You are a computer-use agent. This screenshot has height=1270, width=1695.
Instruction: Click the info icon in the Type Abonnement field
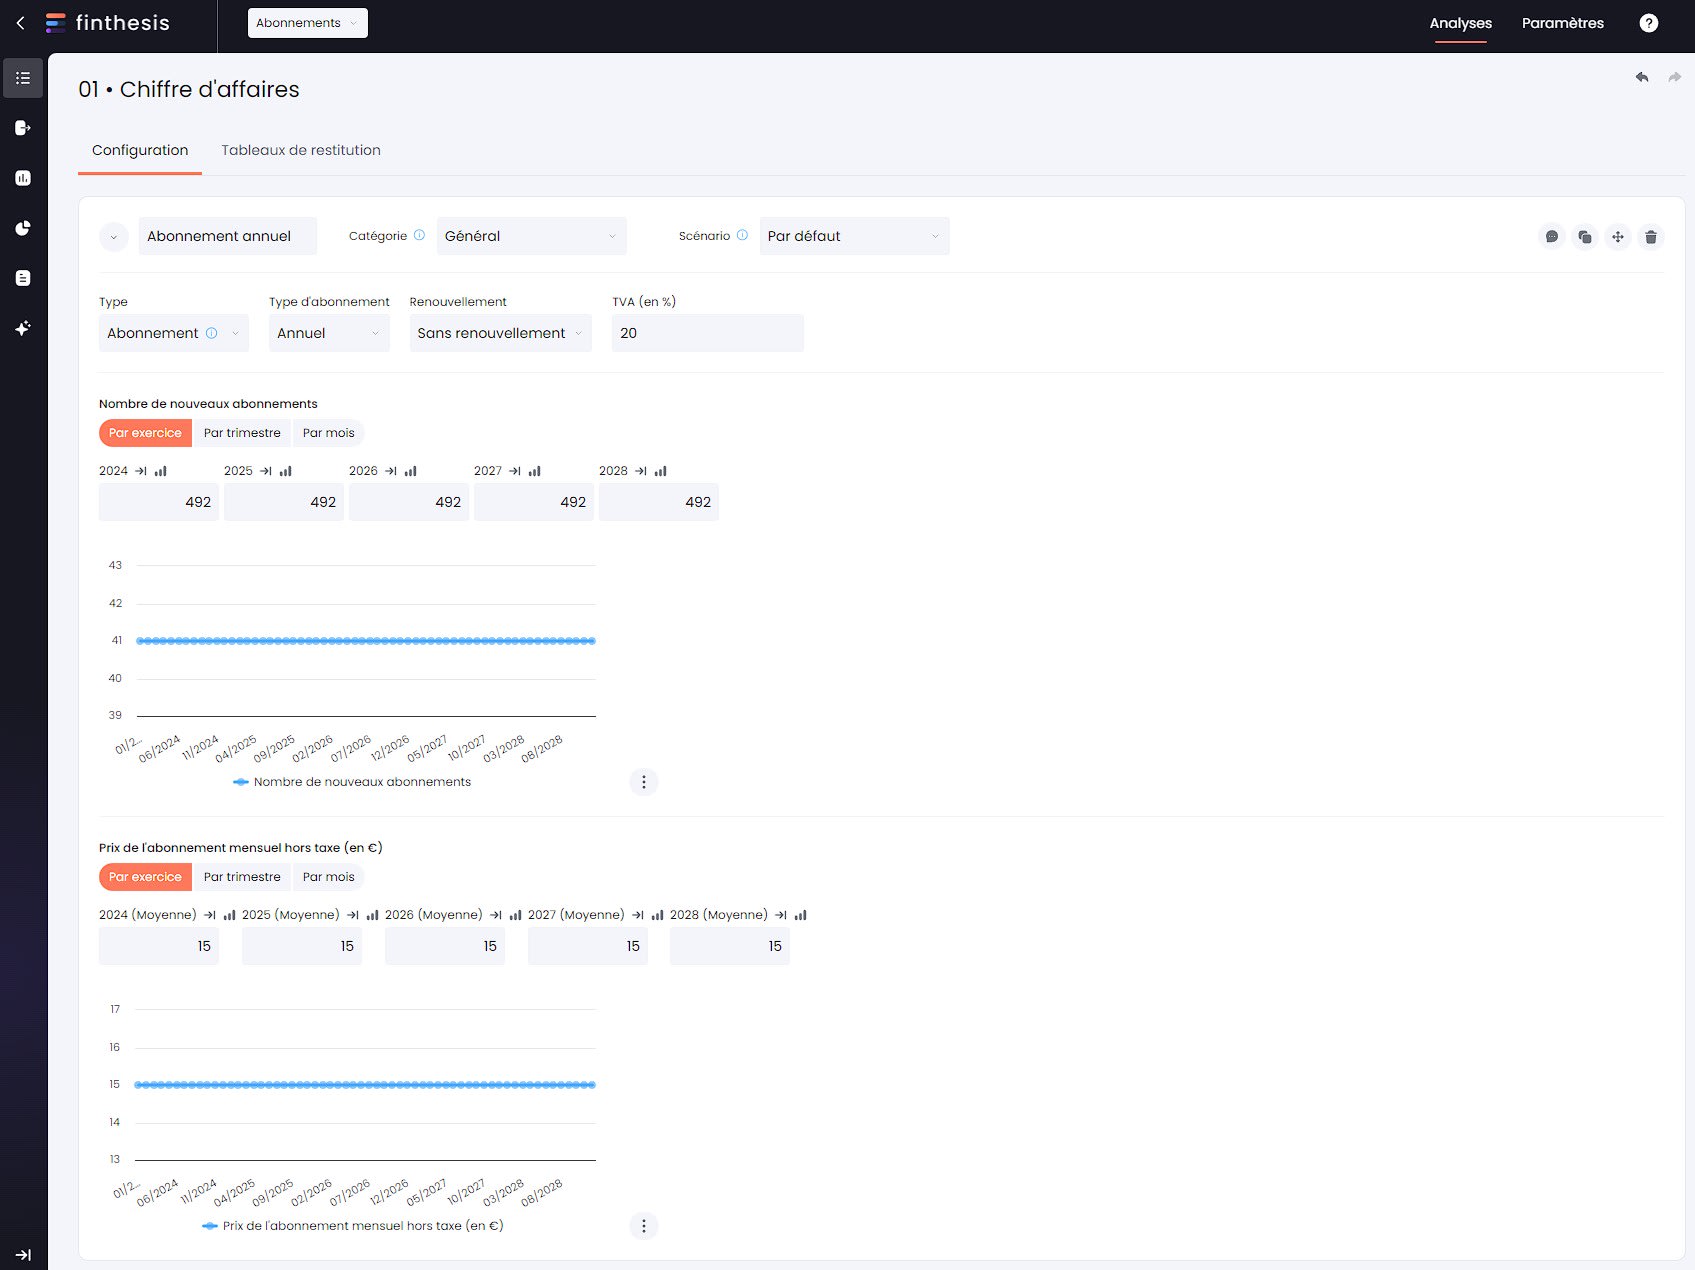211,333
